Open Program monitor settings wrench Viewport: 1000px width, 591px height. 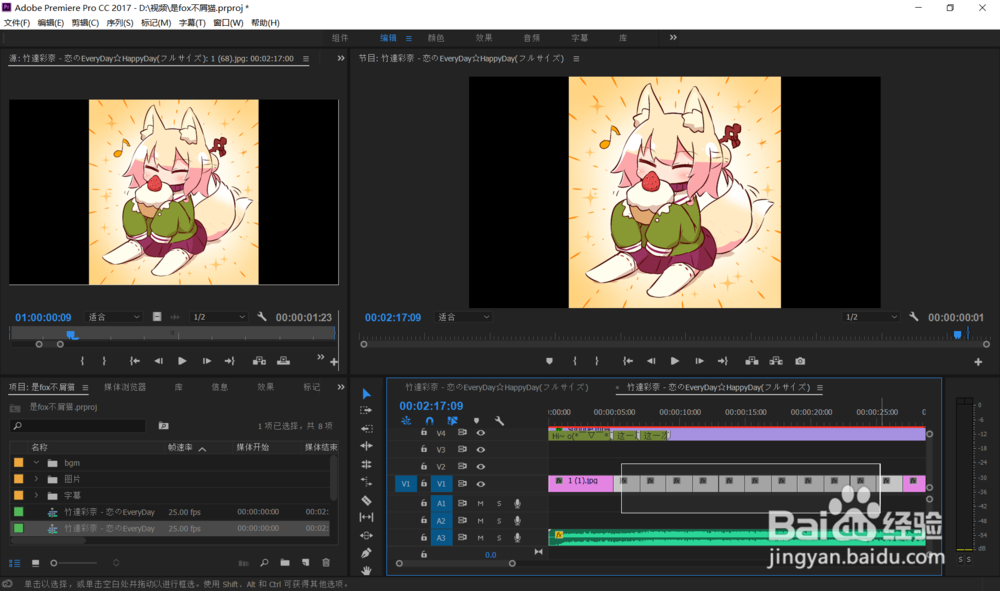point(913,316)
